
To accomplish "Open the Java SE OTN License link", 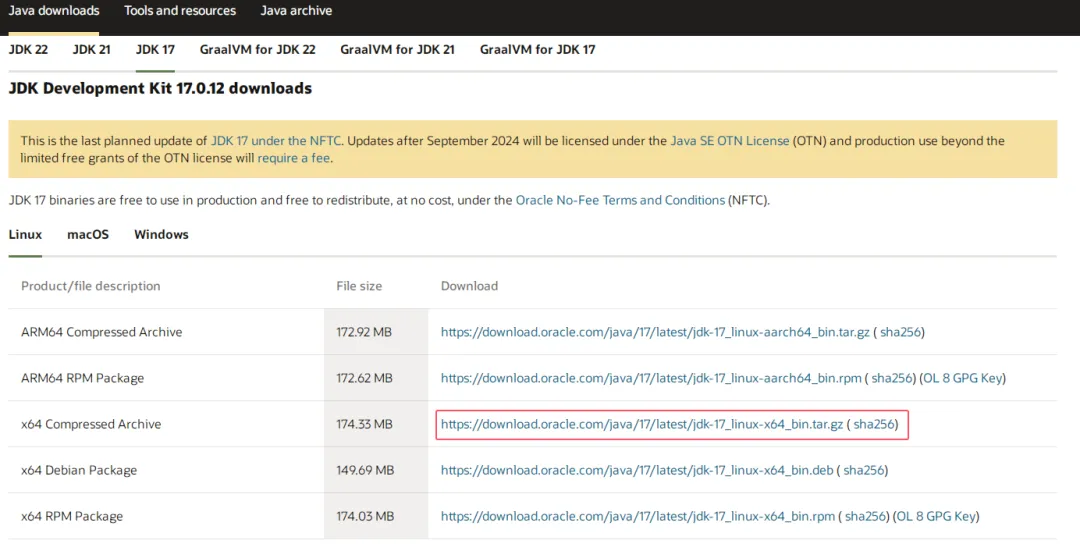I will pos(729,141).
